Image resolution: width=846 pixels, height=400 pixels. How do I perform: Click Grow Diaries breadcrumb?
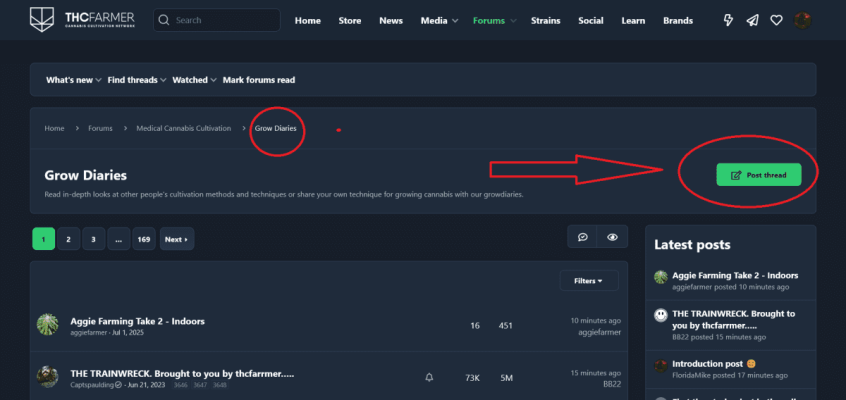pos(276,128)
